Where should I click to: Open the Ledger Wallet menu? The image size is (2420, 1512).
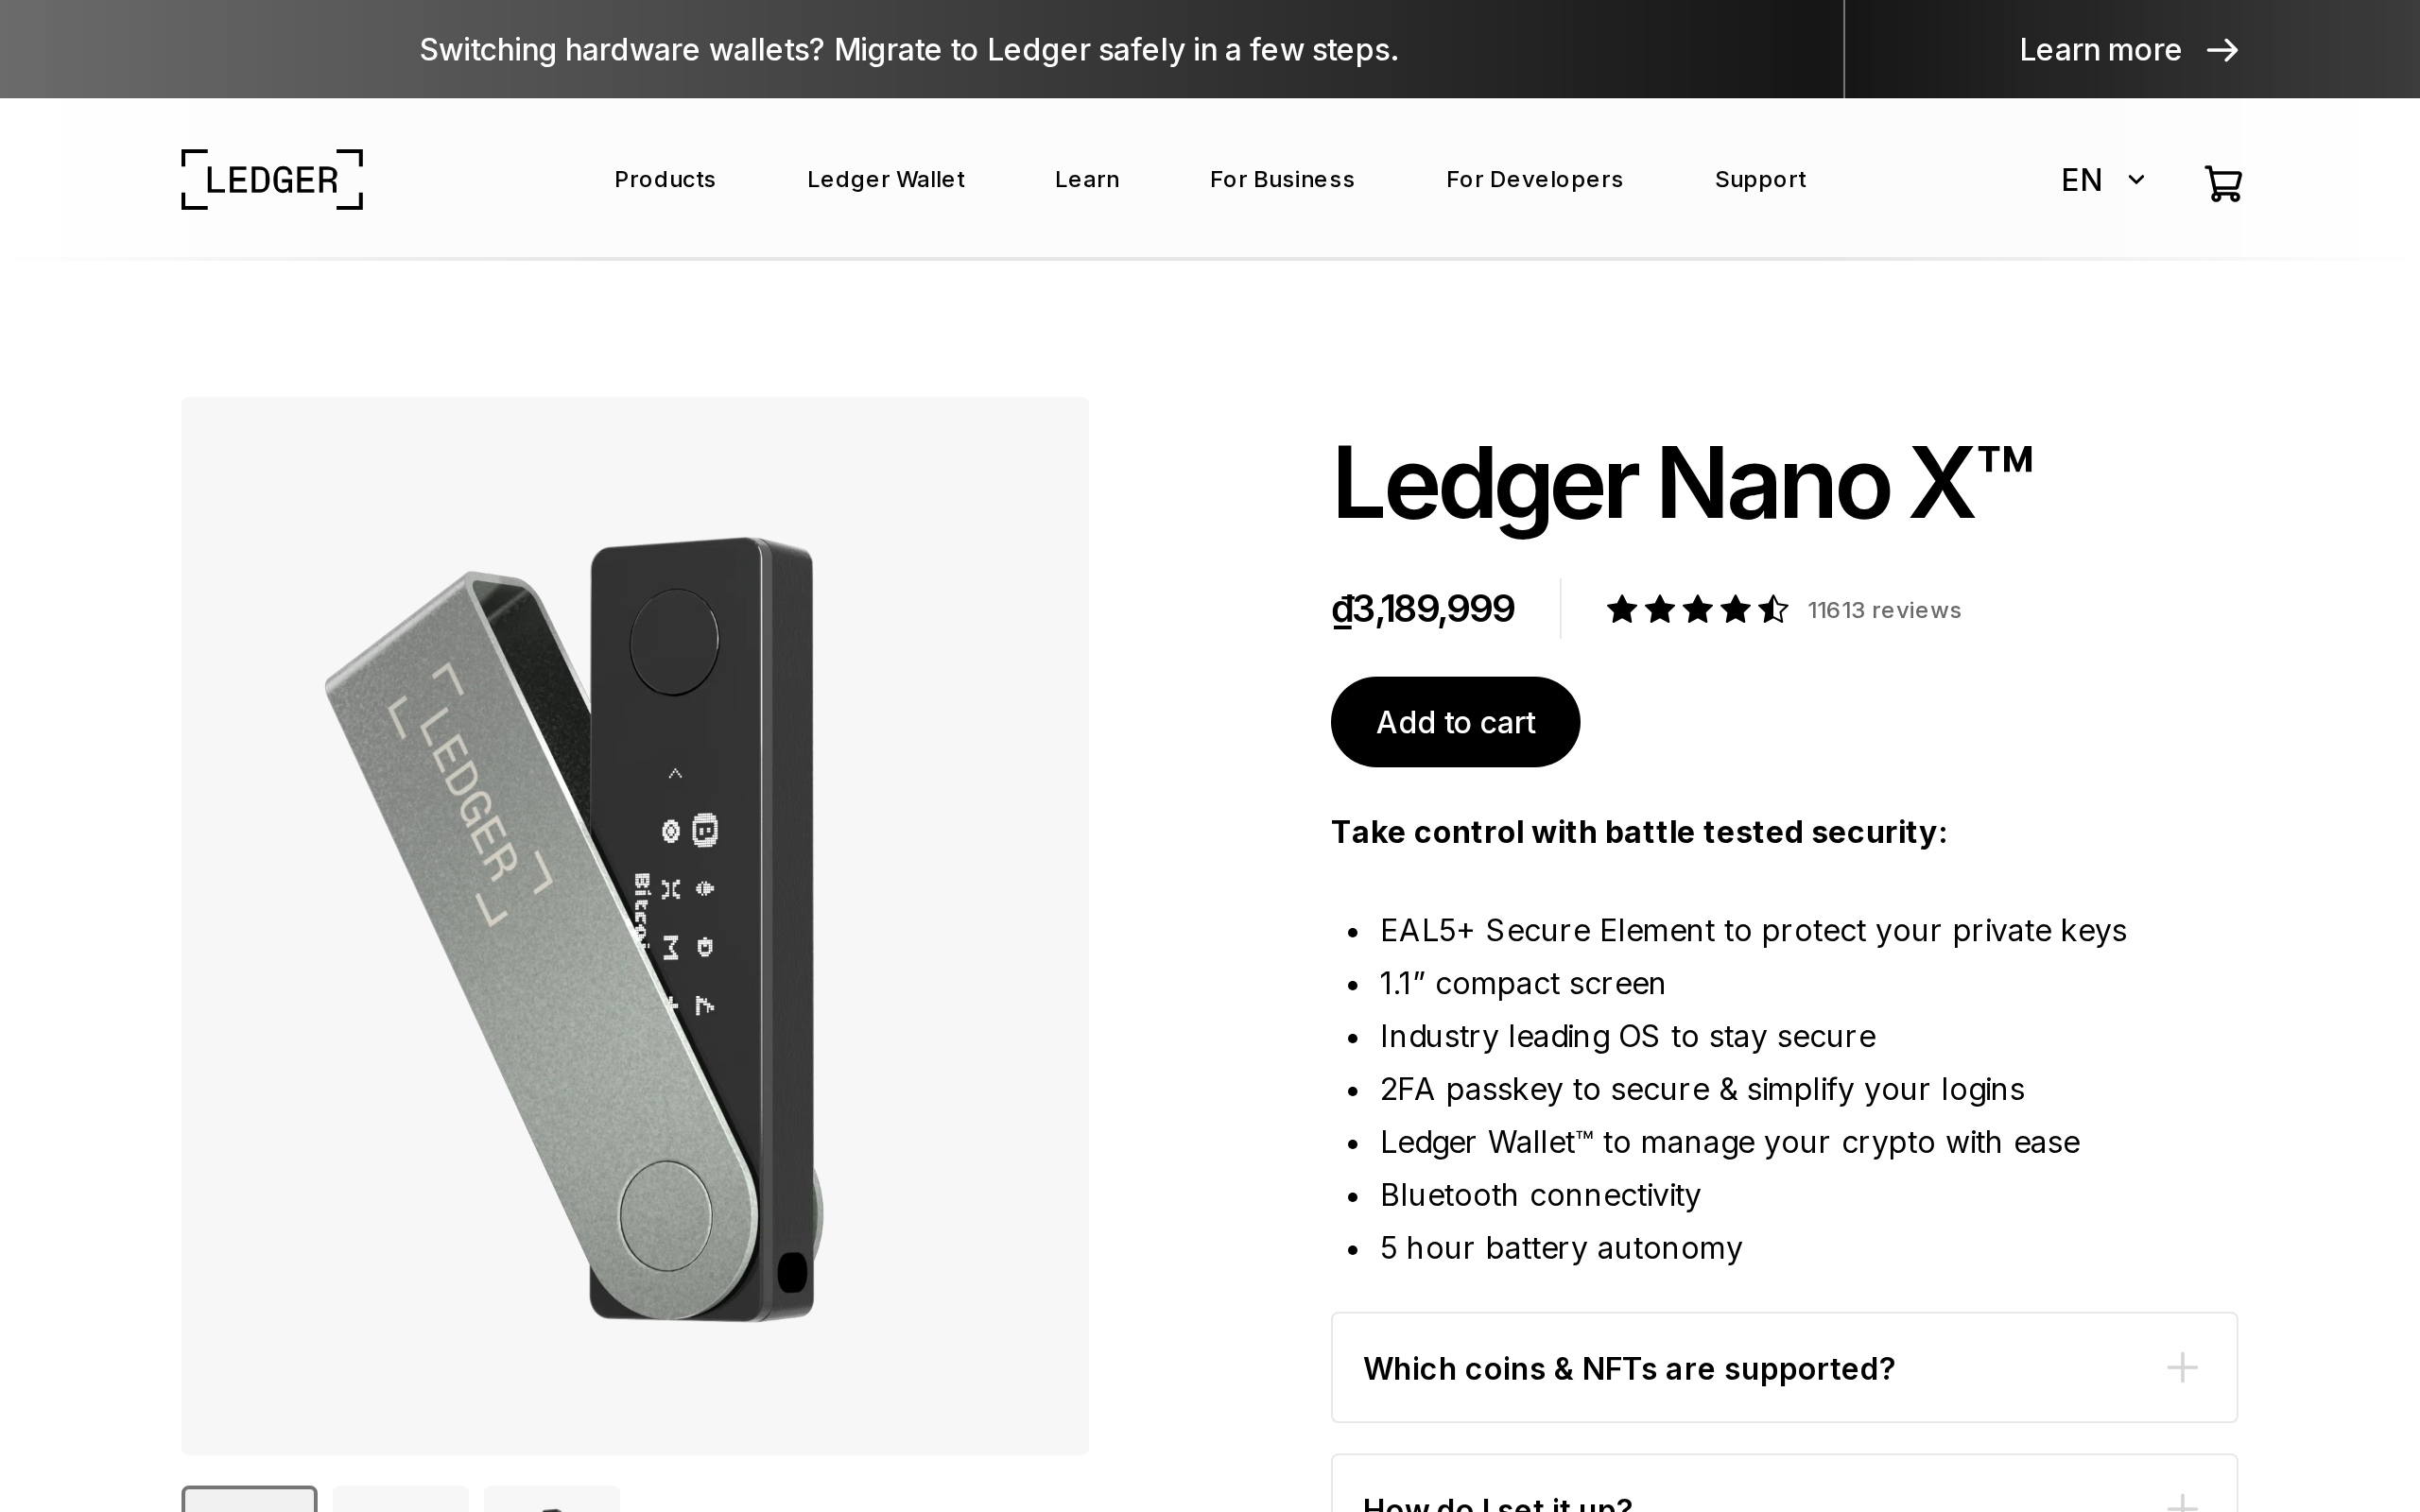tap(885, 180)
